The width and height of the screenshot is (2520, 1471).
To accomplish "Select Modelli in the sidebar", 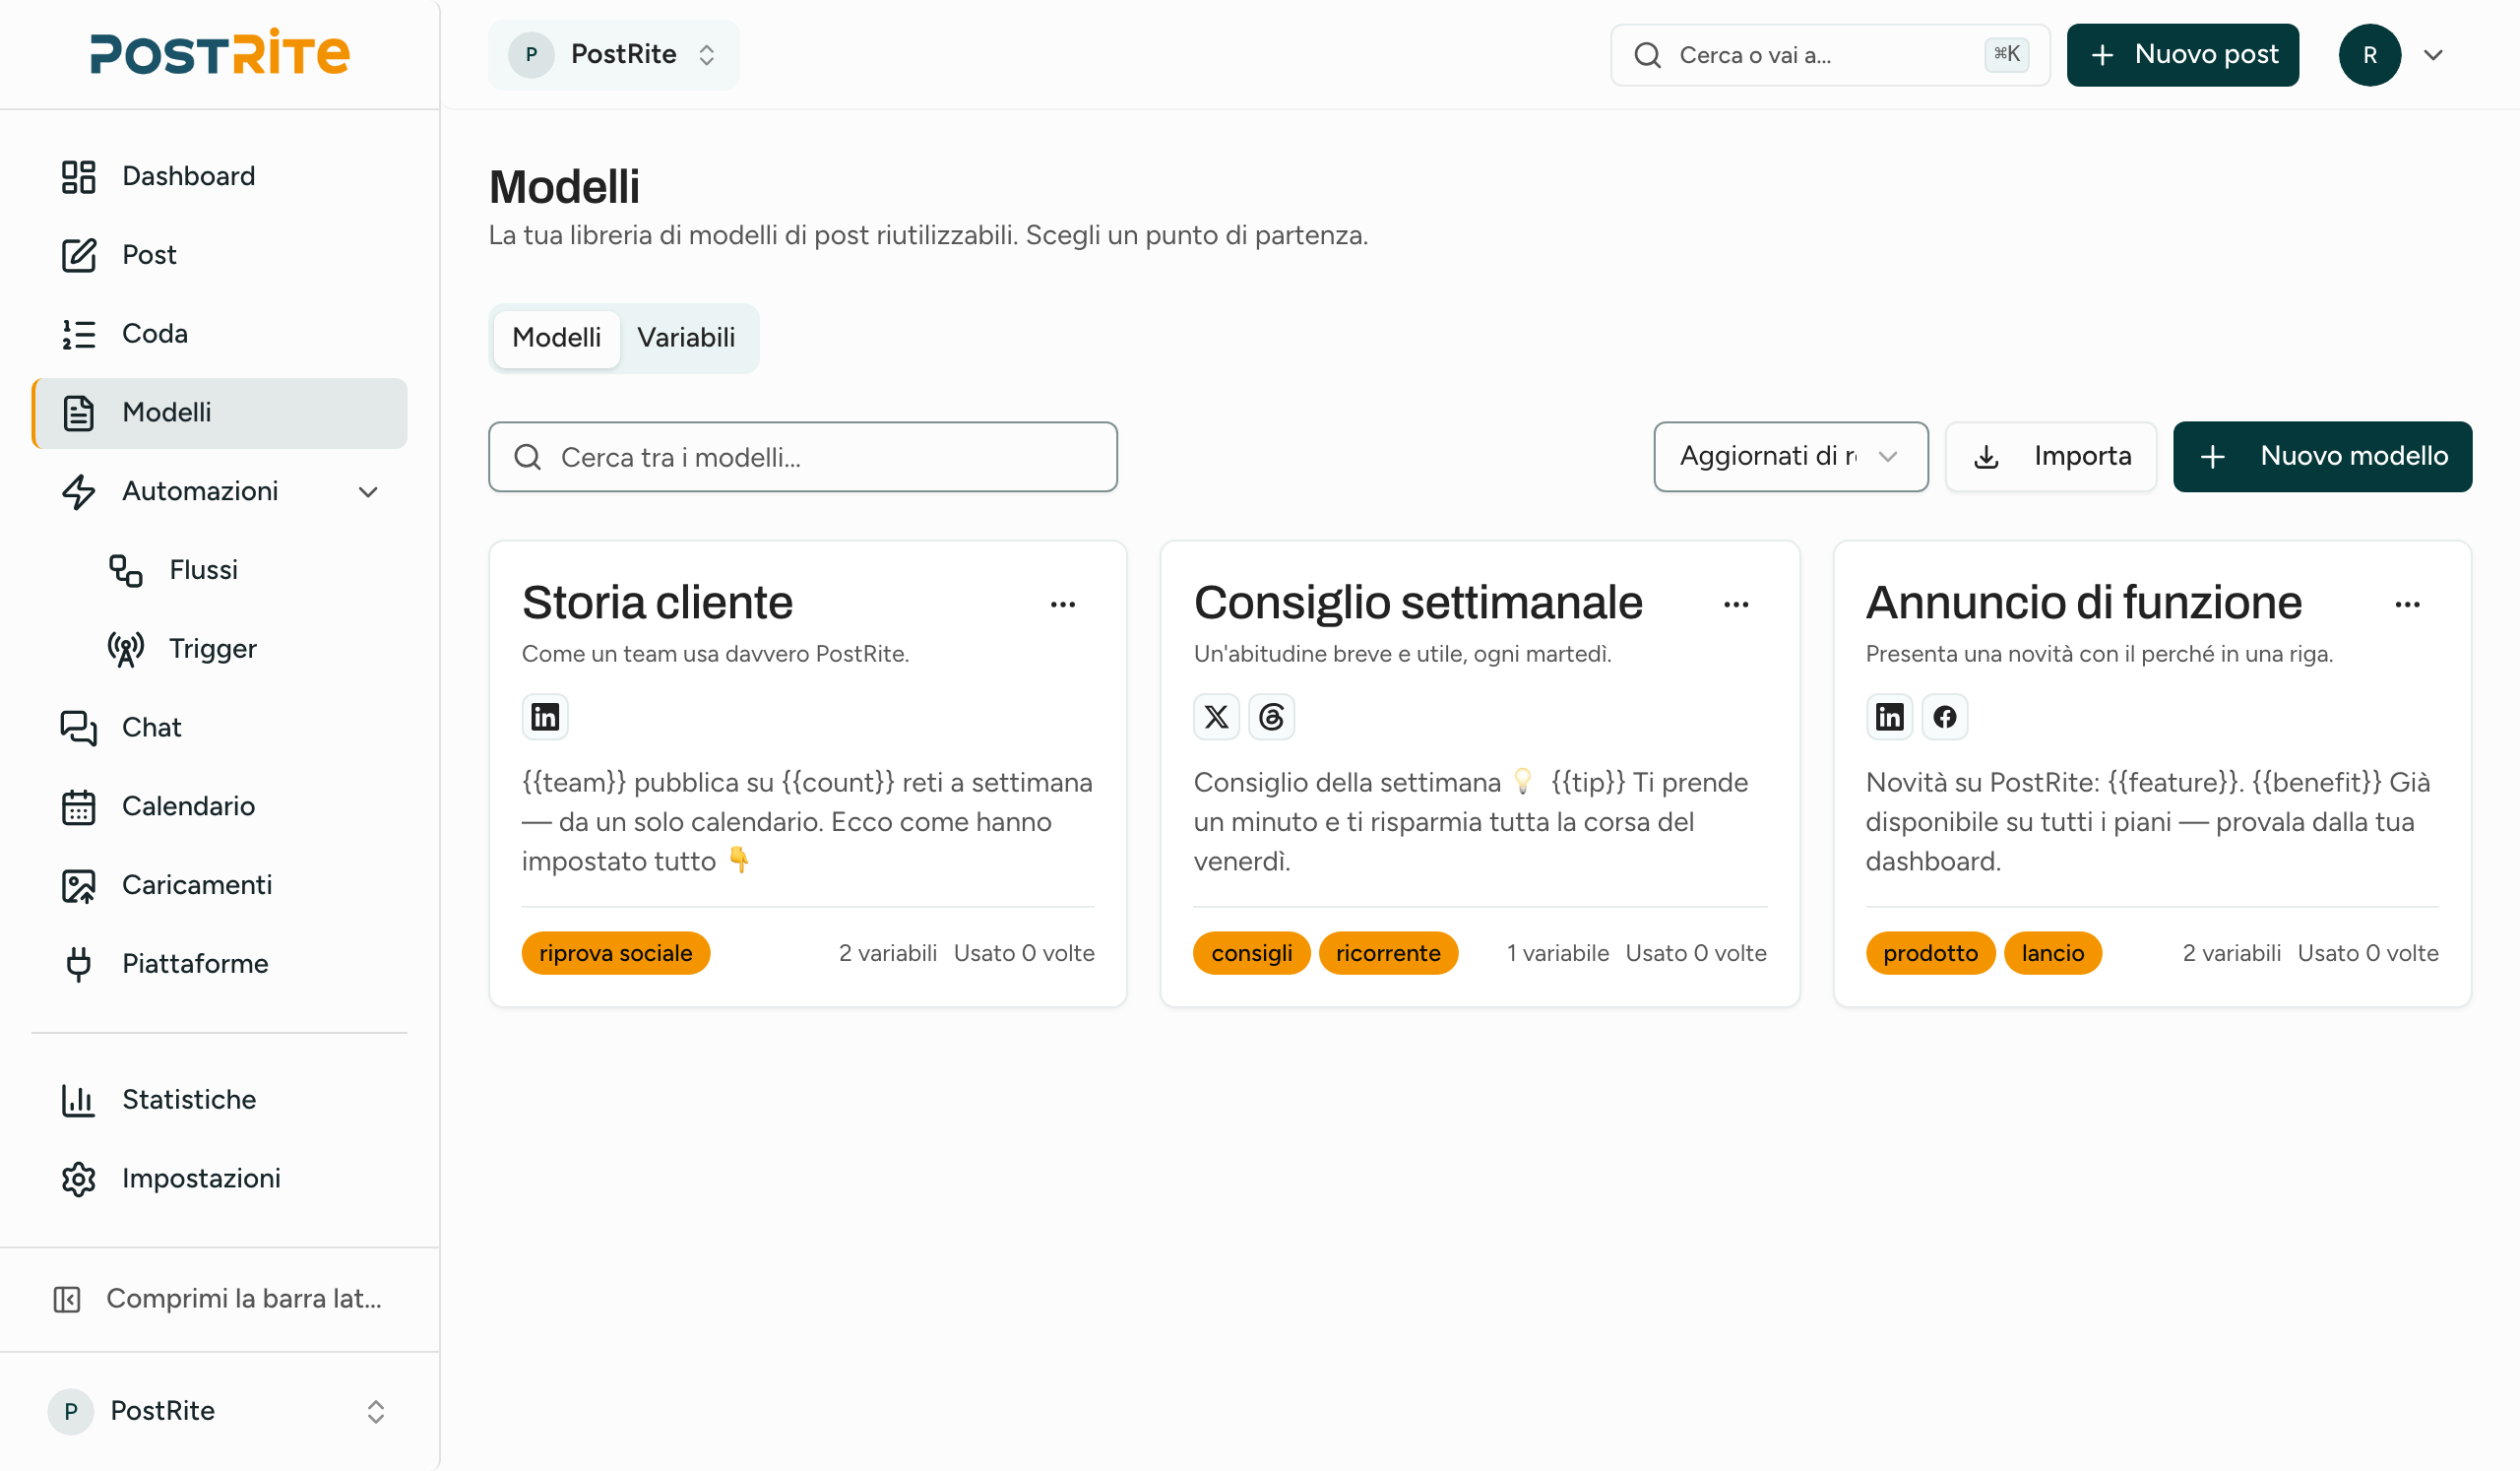I will (219, 413).
